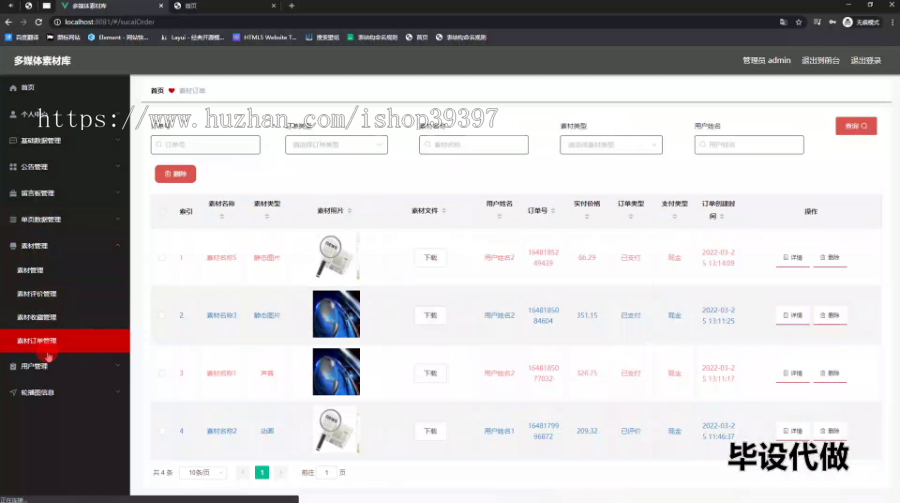Click 删除 button in row 3
900x503 pixels.
coord(830,373)
